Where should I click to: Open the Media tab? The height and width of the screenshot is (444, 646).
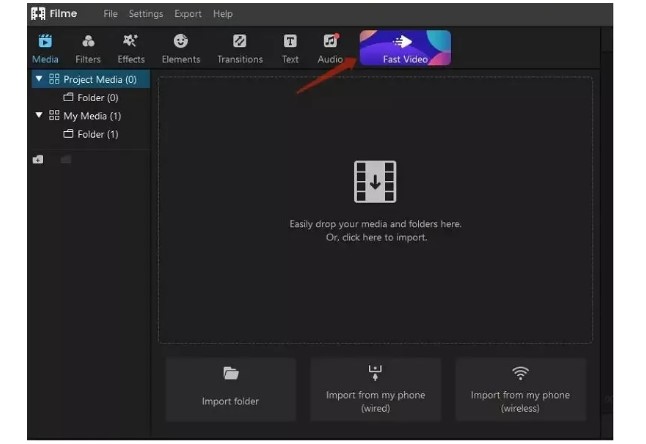click(45, 49)
